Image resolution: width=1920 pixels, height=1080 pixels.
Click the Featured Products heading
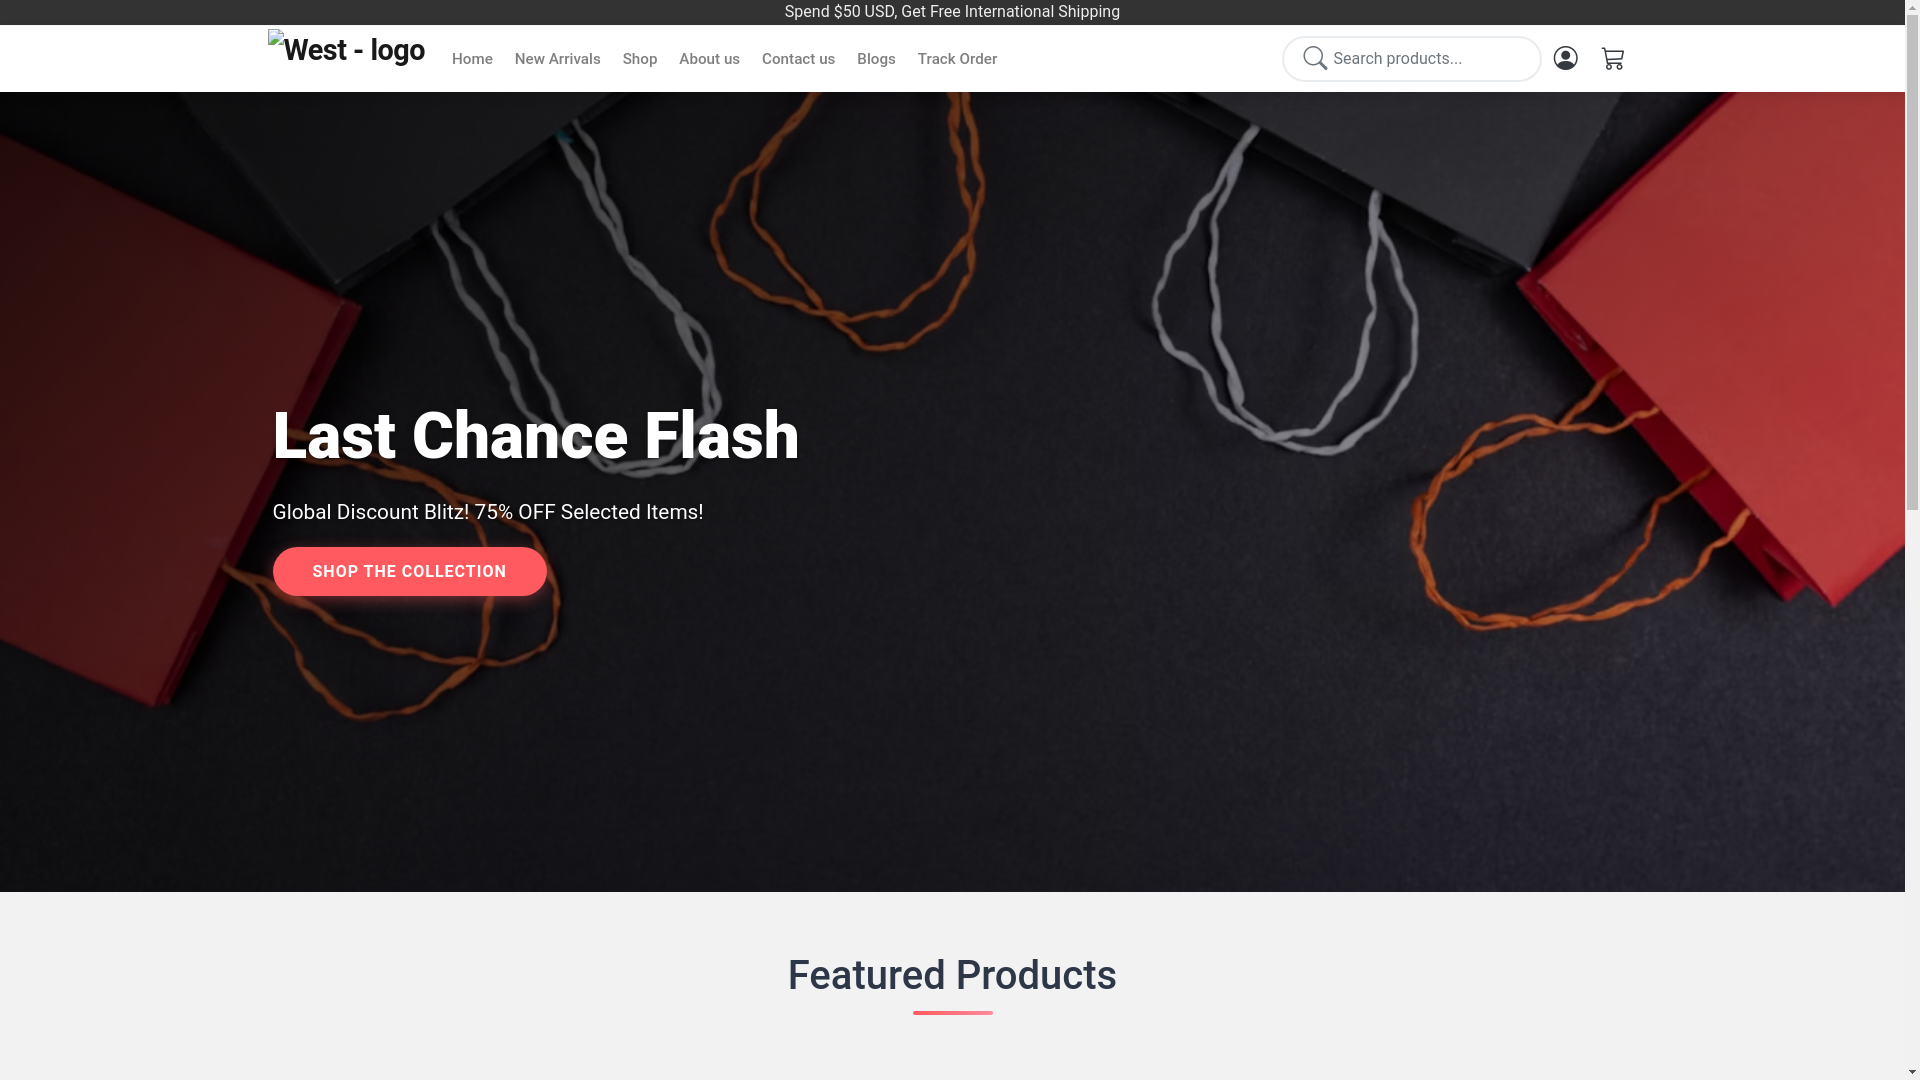(x=952, y=975)
